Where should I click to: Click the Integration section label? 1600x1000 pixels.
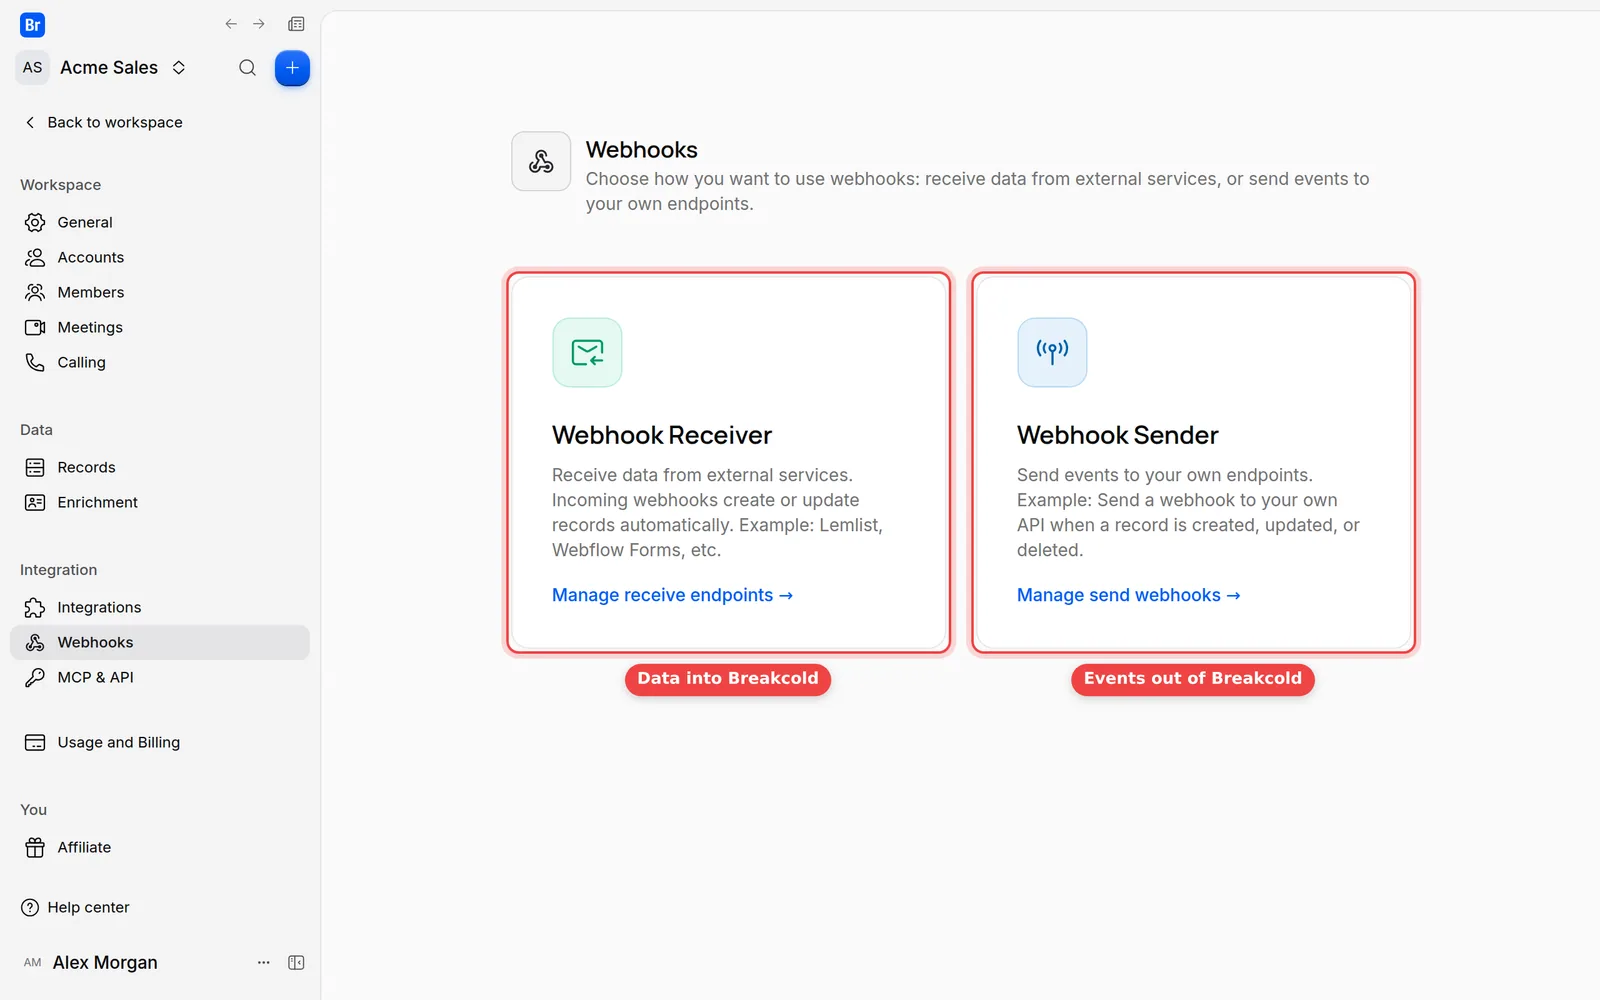tap(59, 570)
